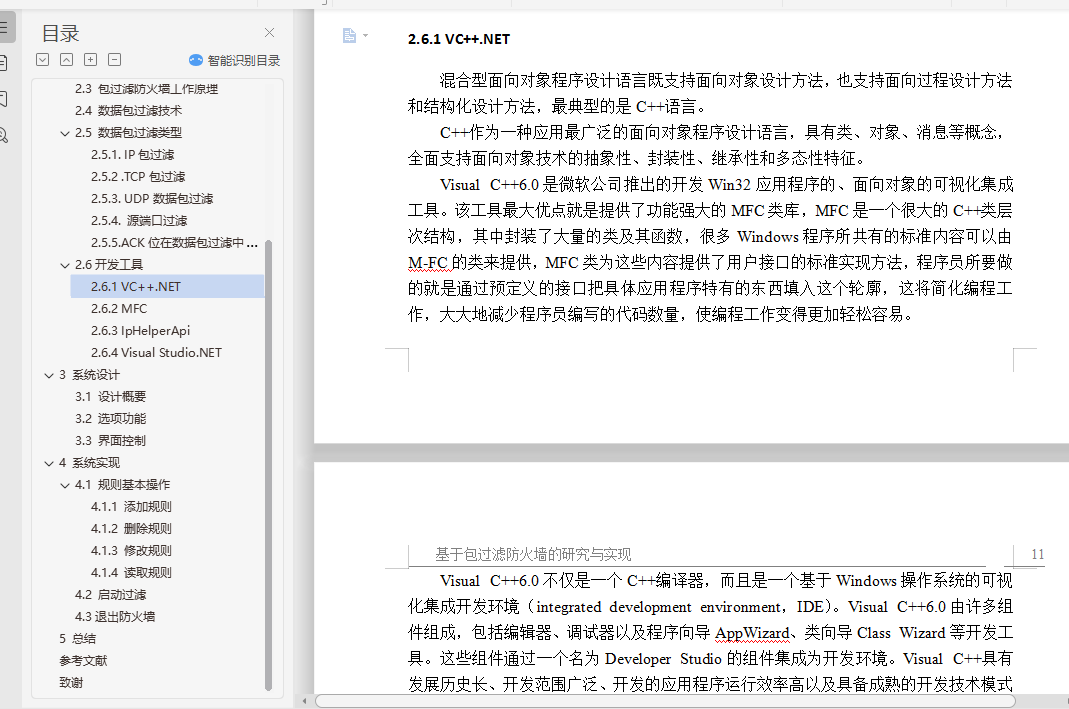Image resolution: width=1069 pixels, height=709 pixels.
Task: Go to 3.1 设计概要
Action: click(110, 397)
